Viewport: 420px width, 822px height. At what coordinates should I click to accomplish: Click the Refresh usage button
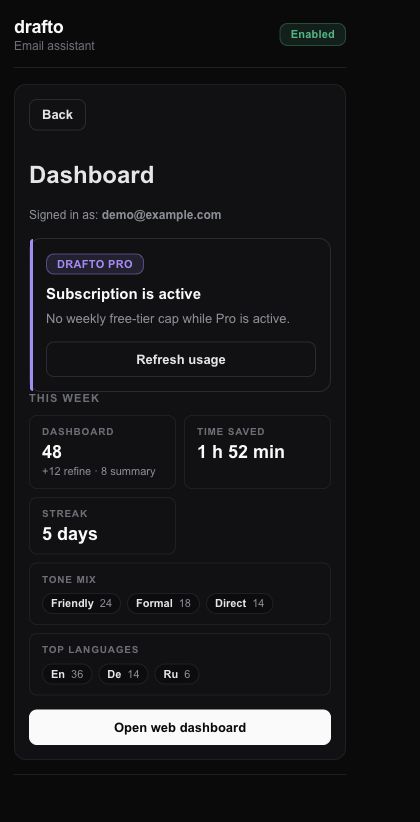pos(181,359)
